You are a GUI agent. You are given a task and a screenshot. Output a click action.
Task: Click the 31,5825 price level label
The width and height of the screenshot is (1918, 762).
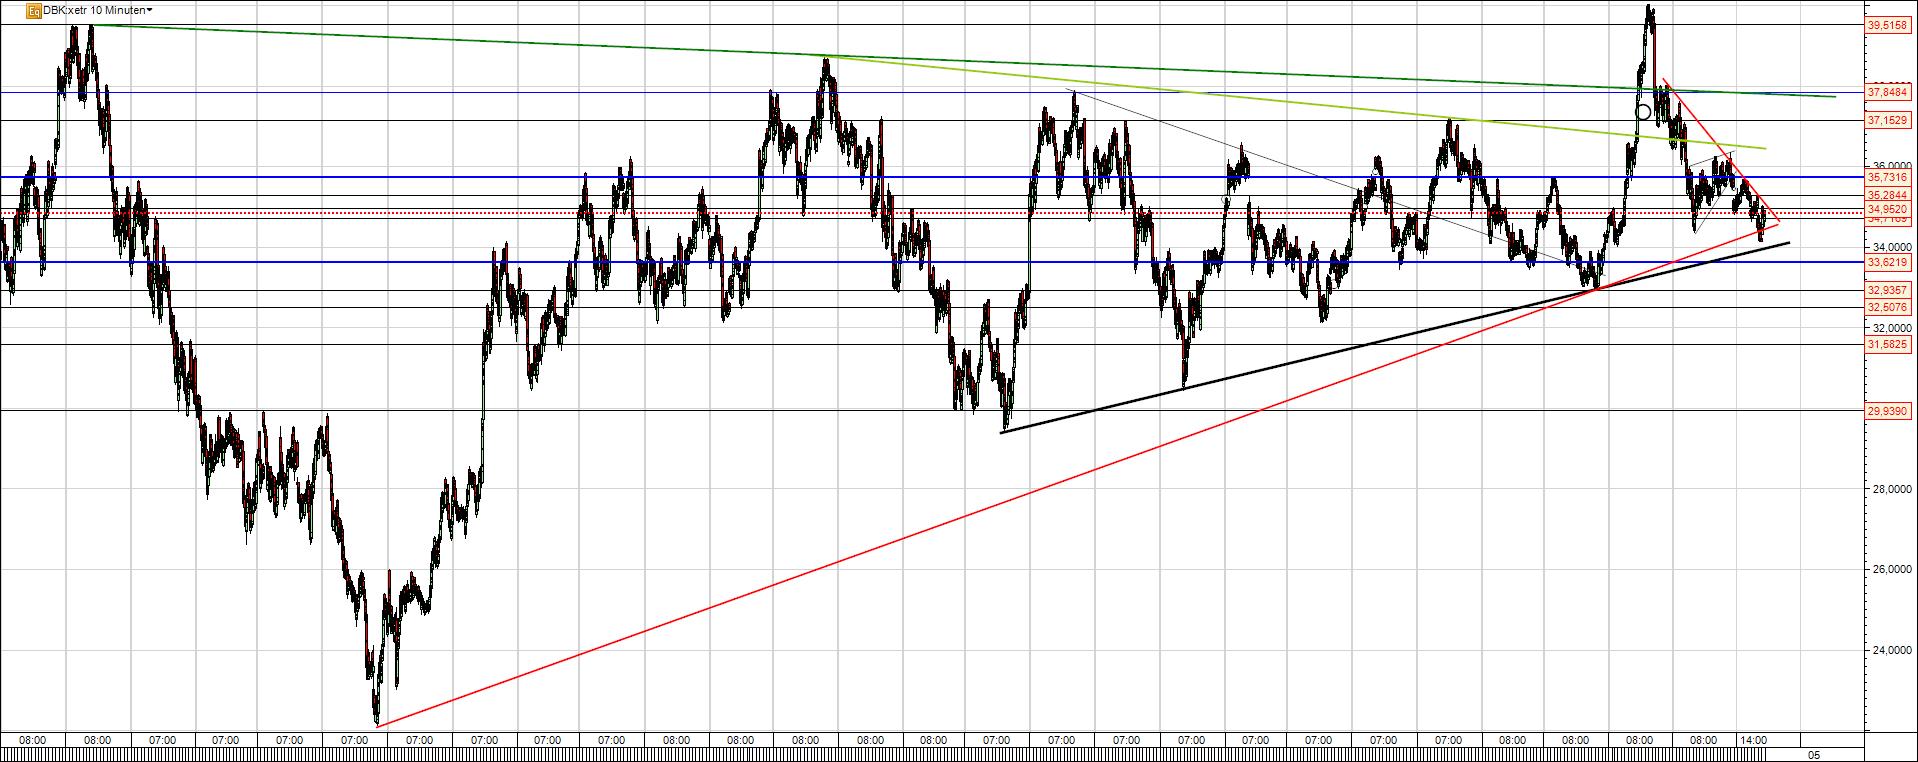pos(1888,344)
